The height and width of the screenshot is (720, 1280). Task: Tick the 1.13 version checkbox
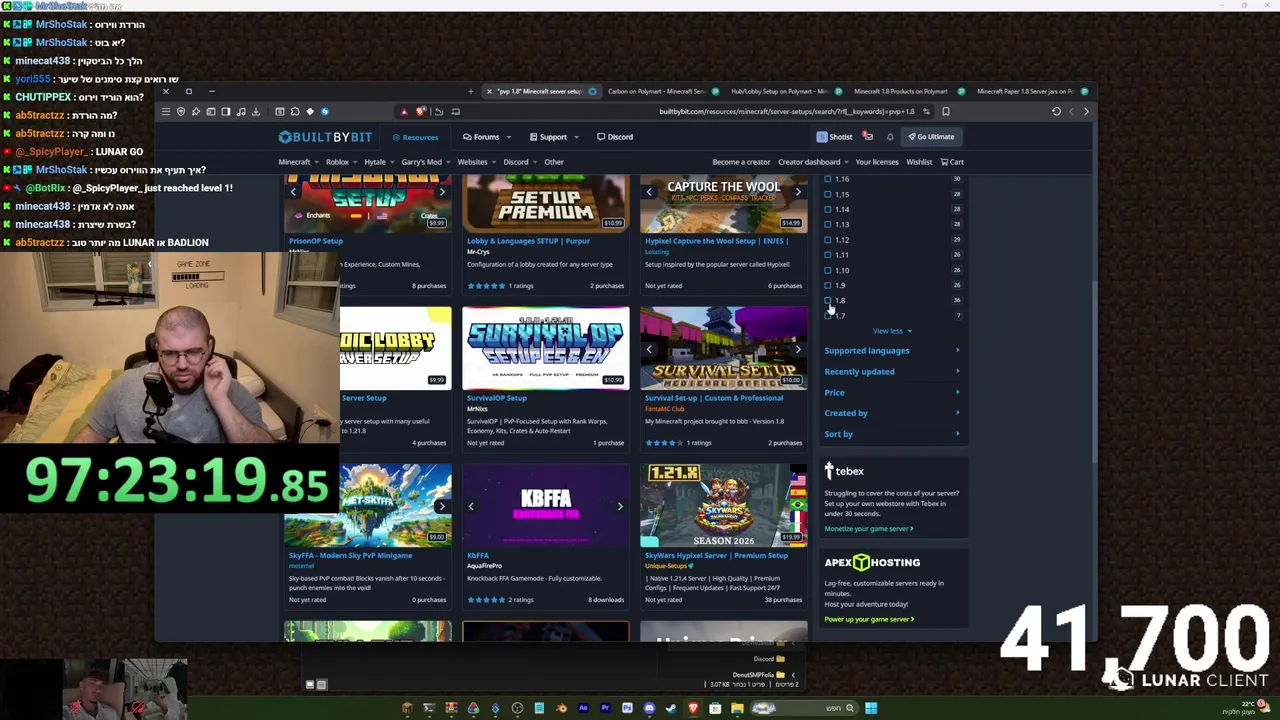click(x=827, y=224)
